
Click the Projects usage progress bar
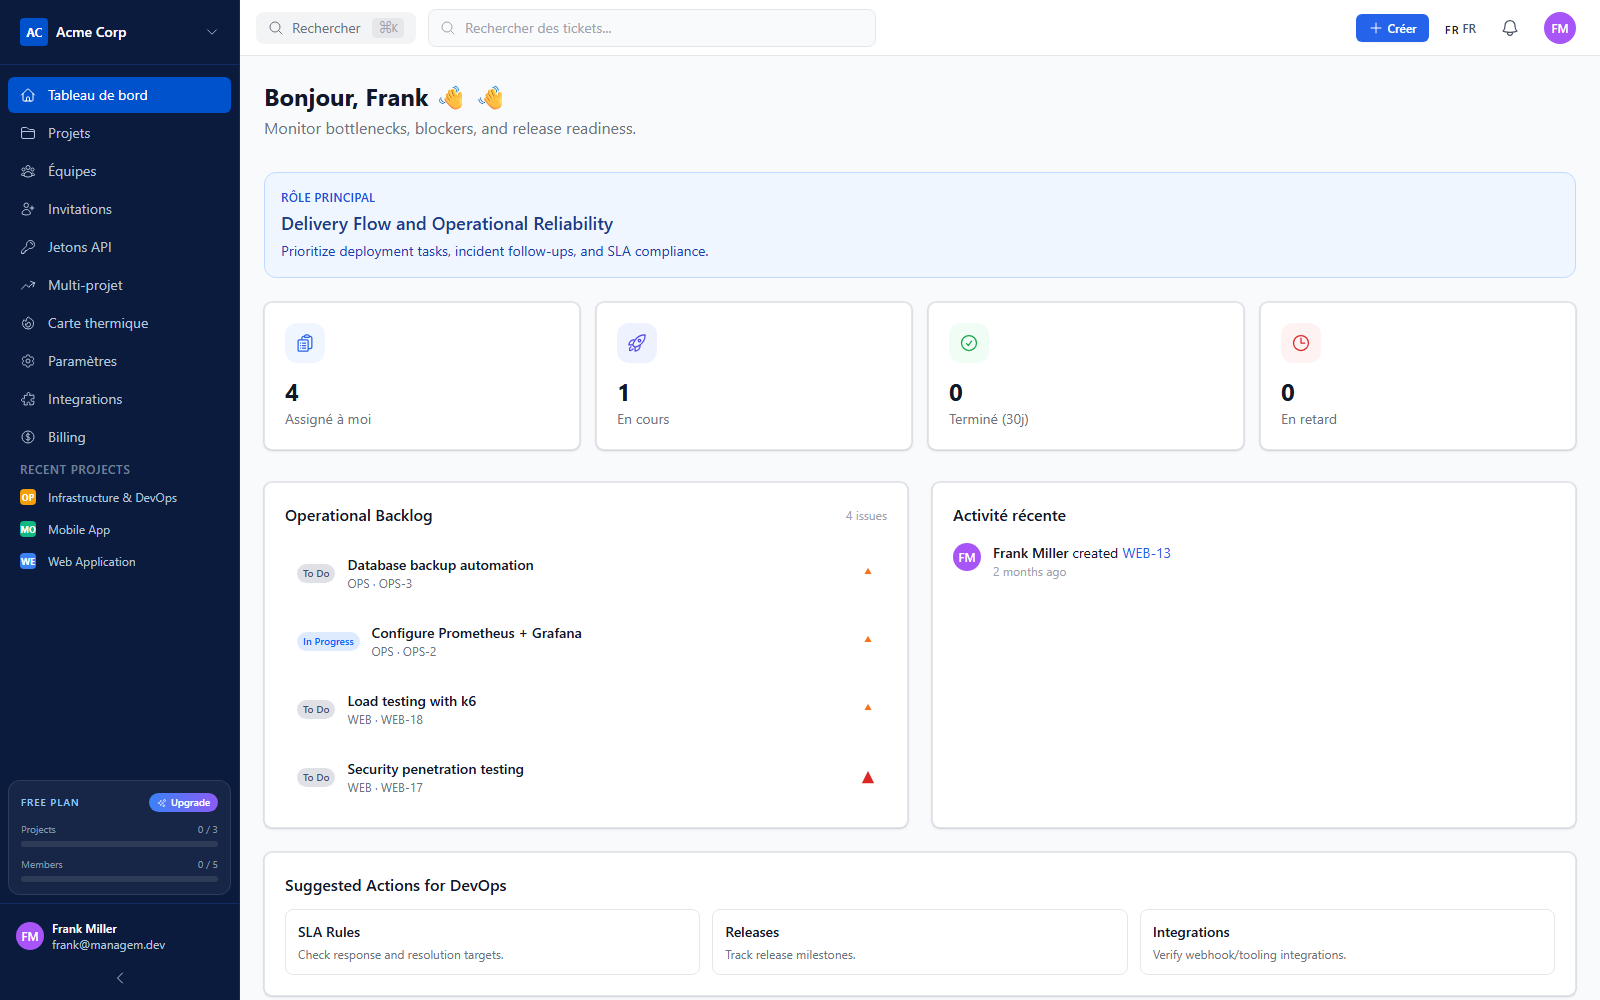119,844
